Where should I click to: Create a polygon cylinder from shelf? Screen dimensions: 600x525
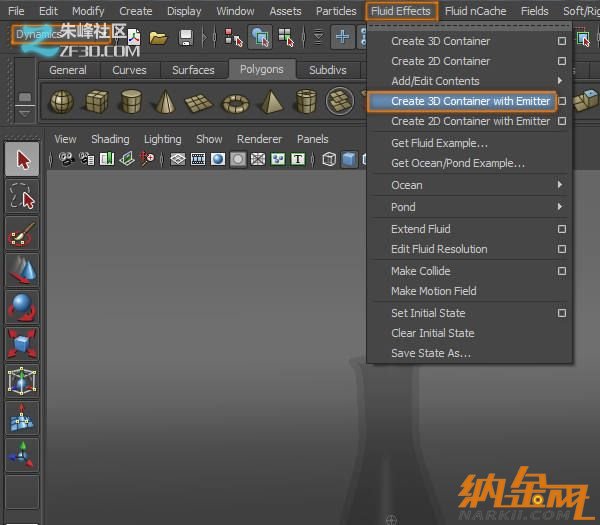point(131,101)
